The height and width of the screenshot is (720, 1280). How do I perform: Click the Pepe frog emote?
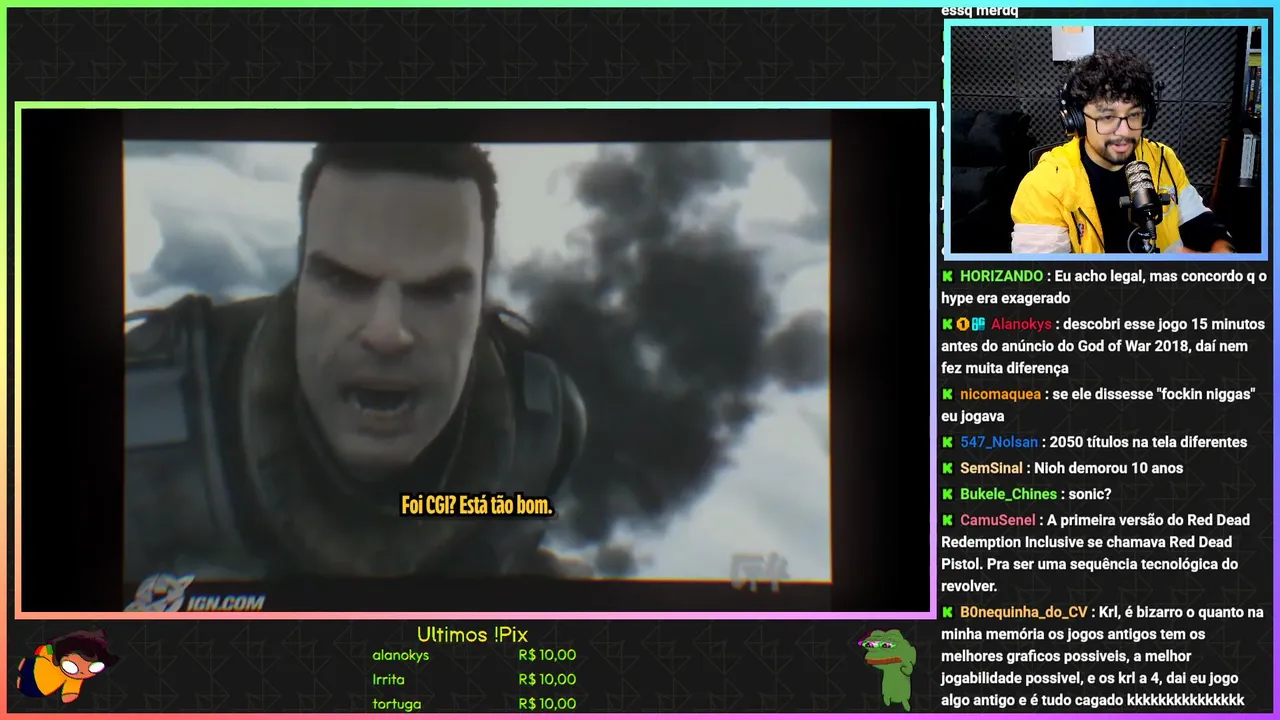[888, 668]
